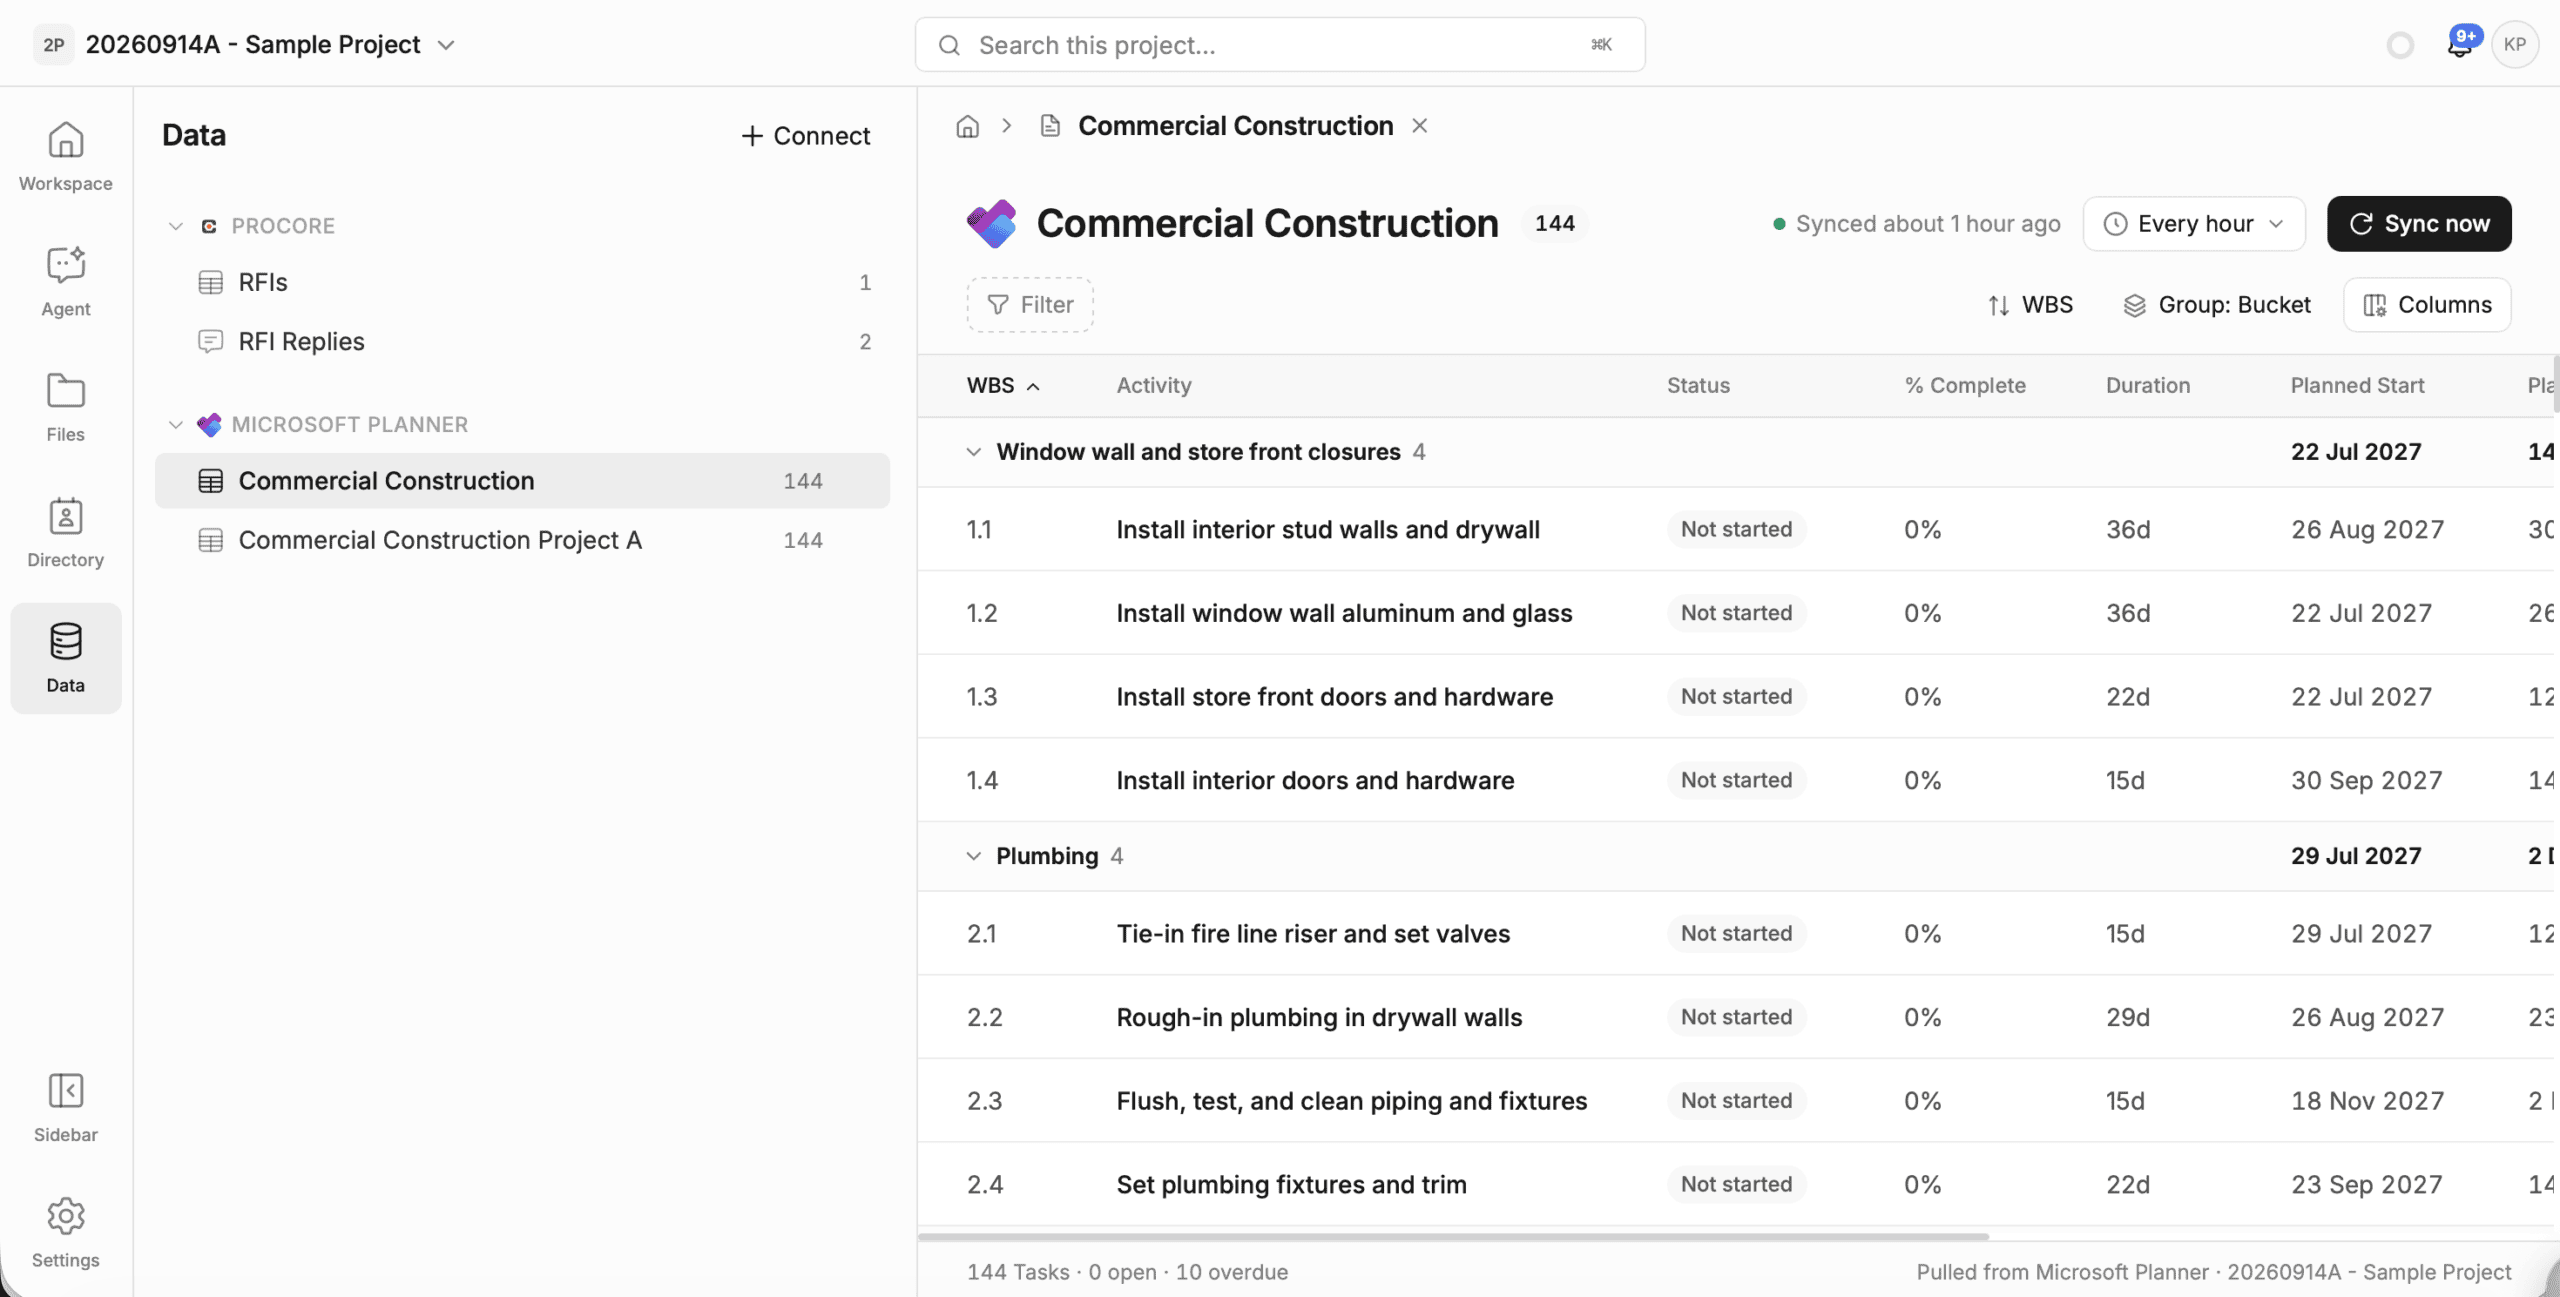The width and height of the screenshot is (2560, 1297).
Task: Collapse the MICROSOFT PLANNER section
Action: (x=176, y=425)
